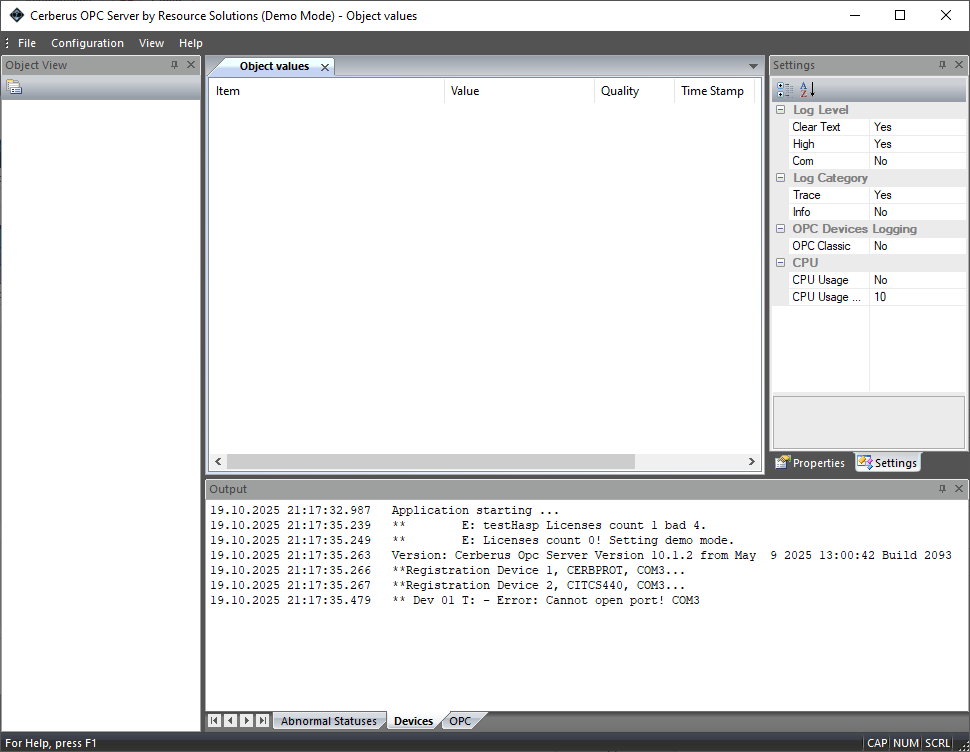
Task: Pin the Object View panel
Action: pyautogui.click(x=174, y=65)
